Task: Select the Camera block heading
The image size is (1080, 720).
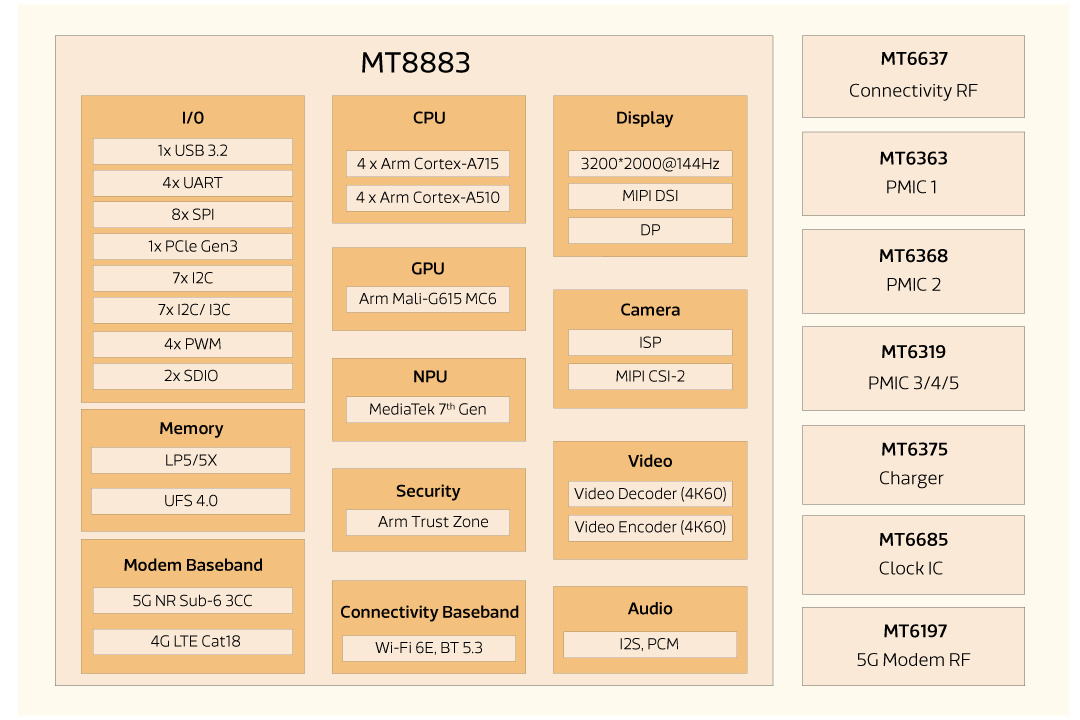Action: [x=650, y=310]
